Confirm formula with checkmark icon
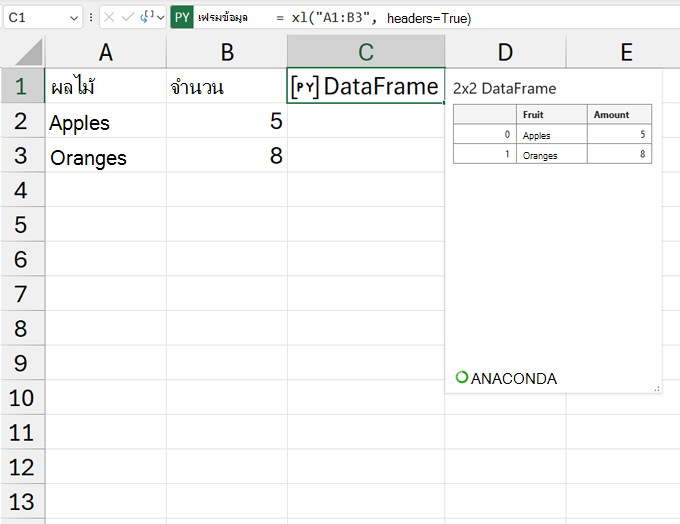The height and width of the screenshot is (524, 680). point(128,17)
